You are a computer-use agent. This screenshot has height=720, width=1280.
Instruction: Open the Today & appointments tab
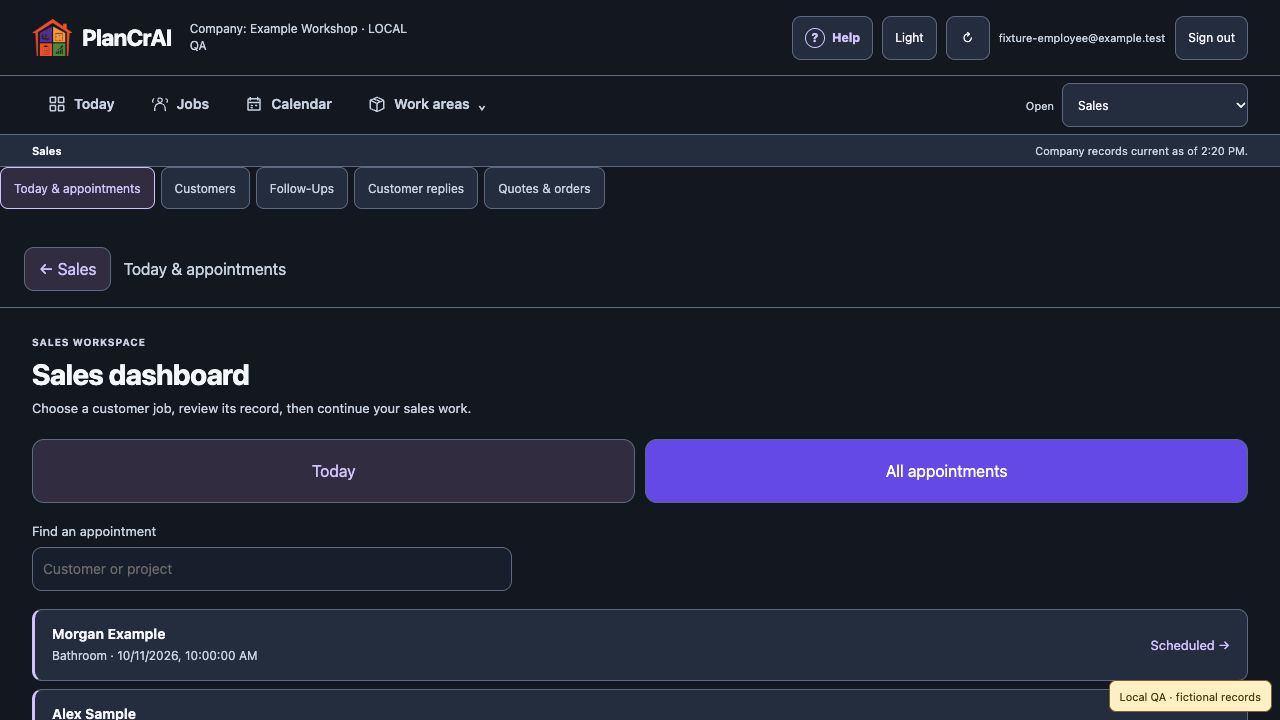pyautogui.click(x=77, y=188)
